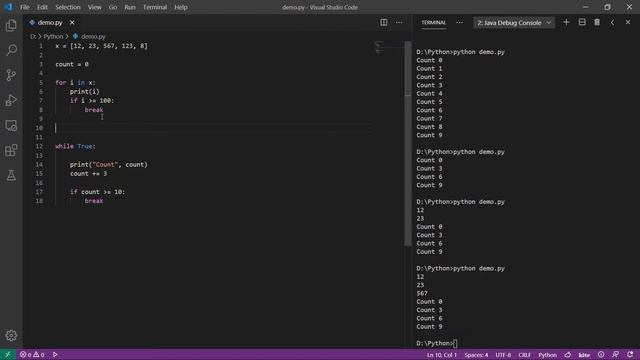Switch to the TERMINAL panel tab
This screenshot has height=360, width=640.
(433, 22)
